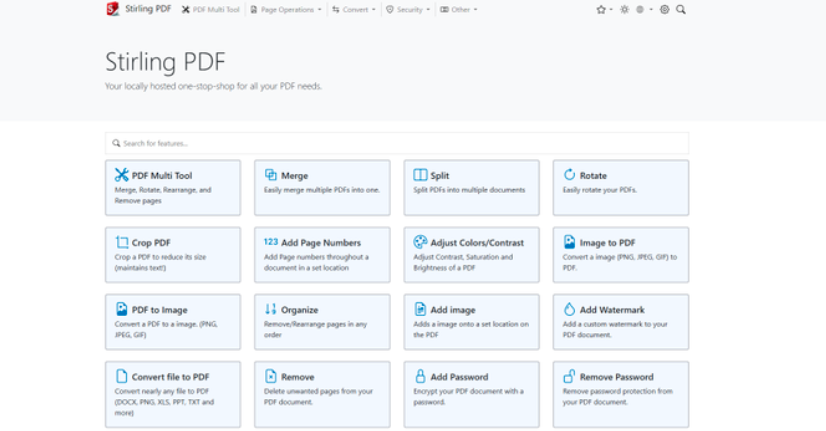Open the Merge tool title
This screenshot has height=431, width=826.
tap(294, 175)
